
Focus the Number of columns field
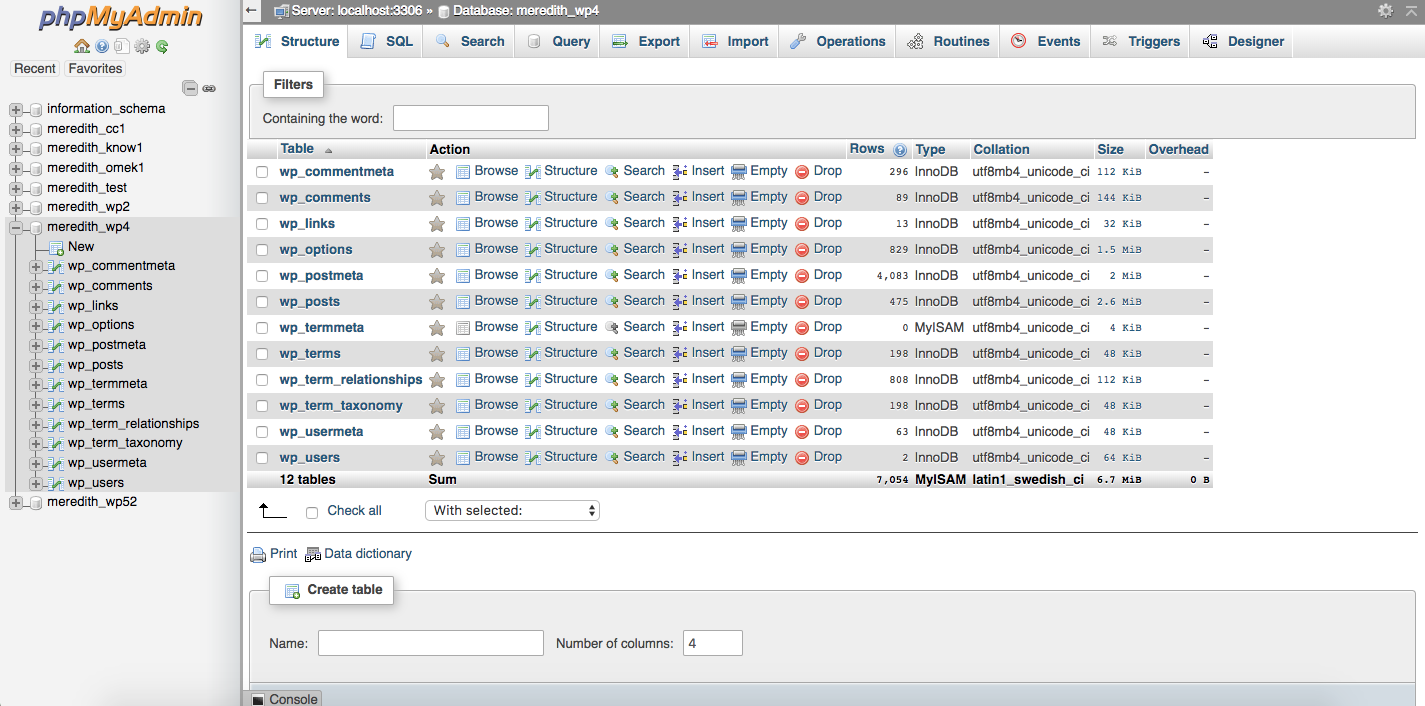tap(713, 643)
